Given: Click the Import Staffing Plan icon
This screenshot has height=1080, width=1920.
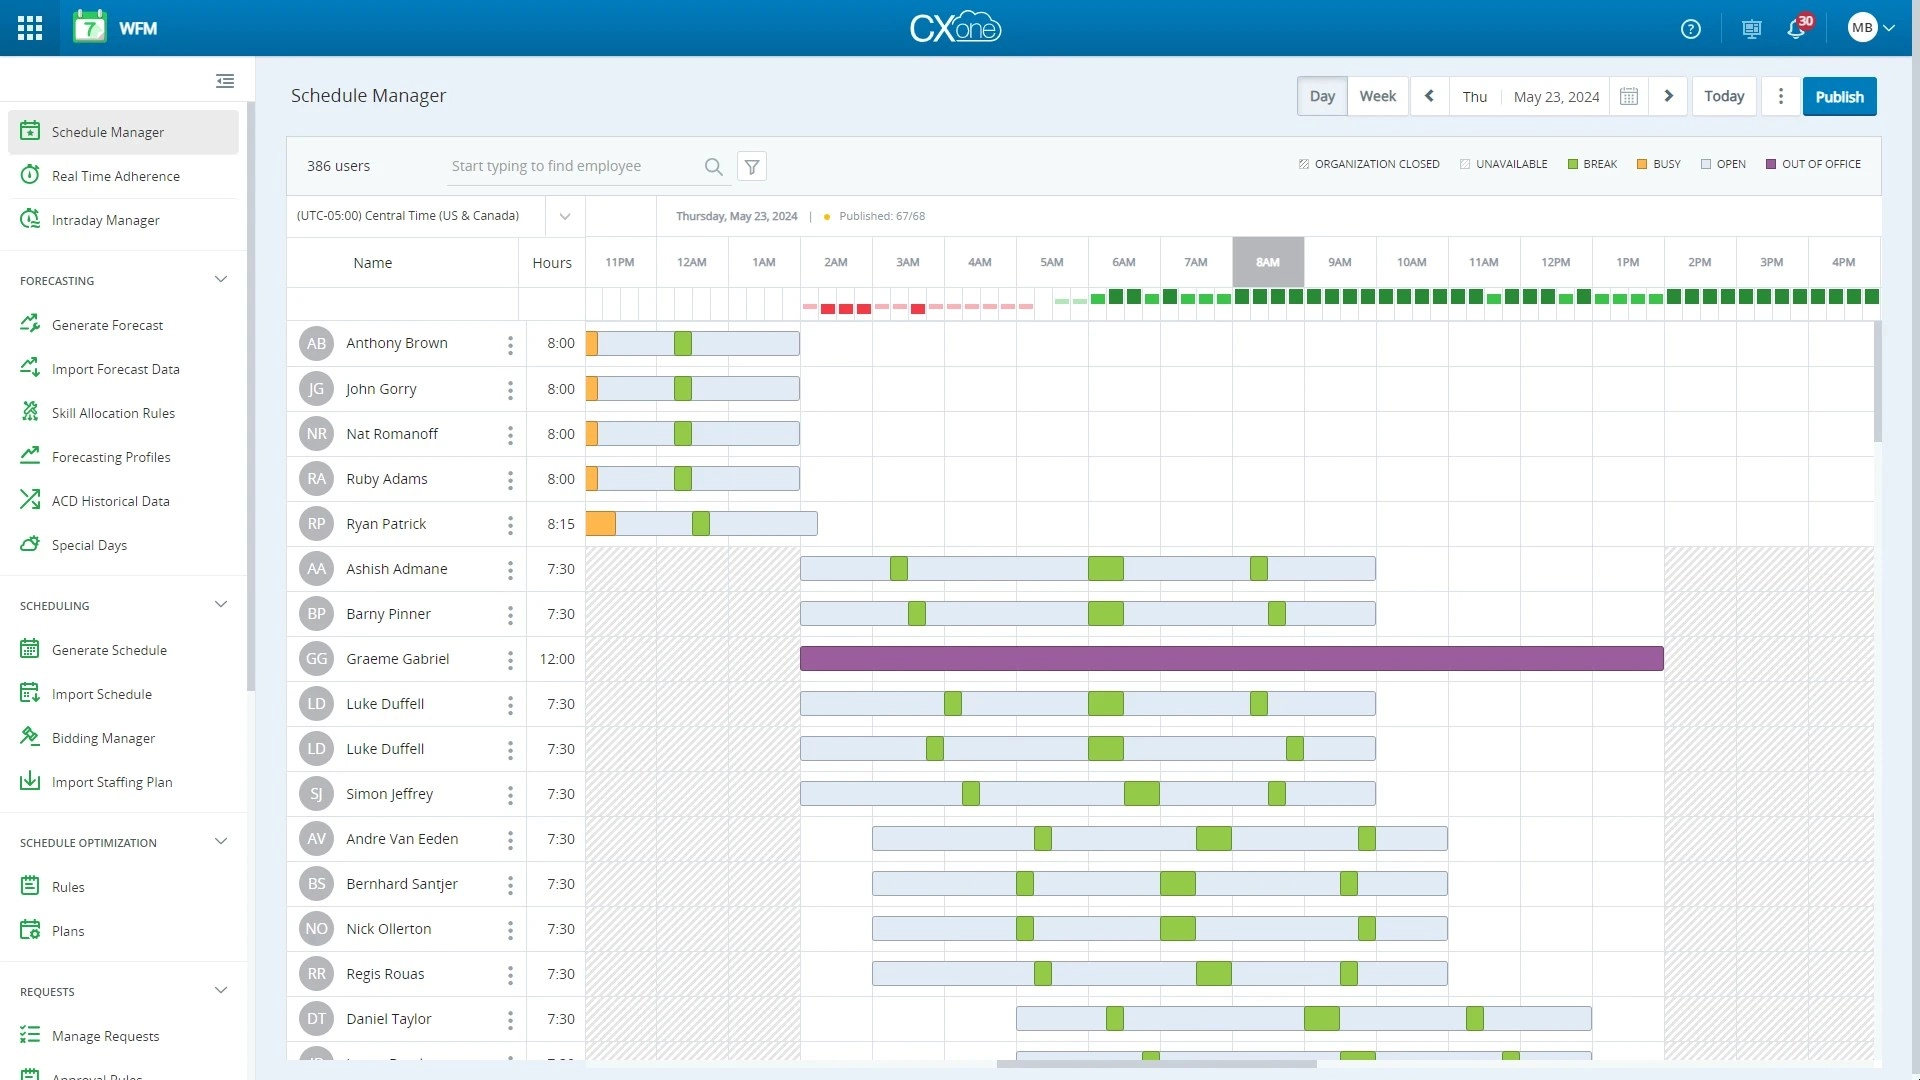Looking at the screenshot, I should (x=30, y=781).
